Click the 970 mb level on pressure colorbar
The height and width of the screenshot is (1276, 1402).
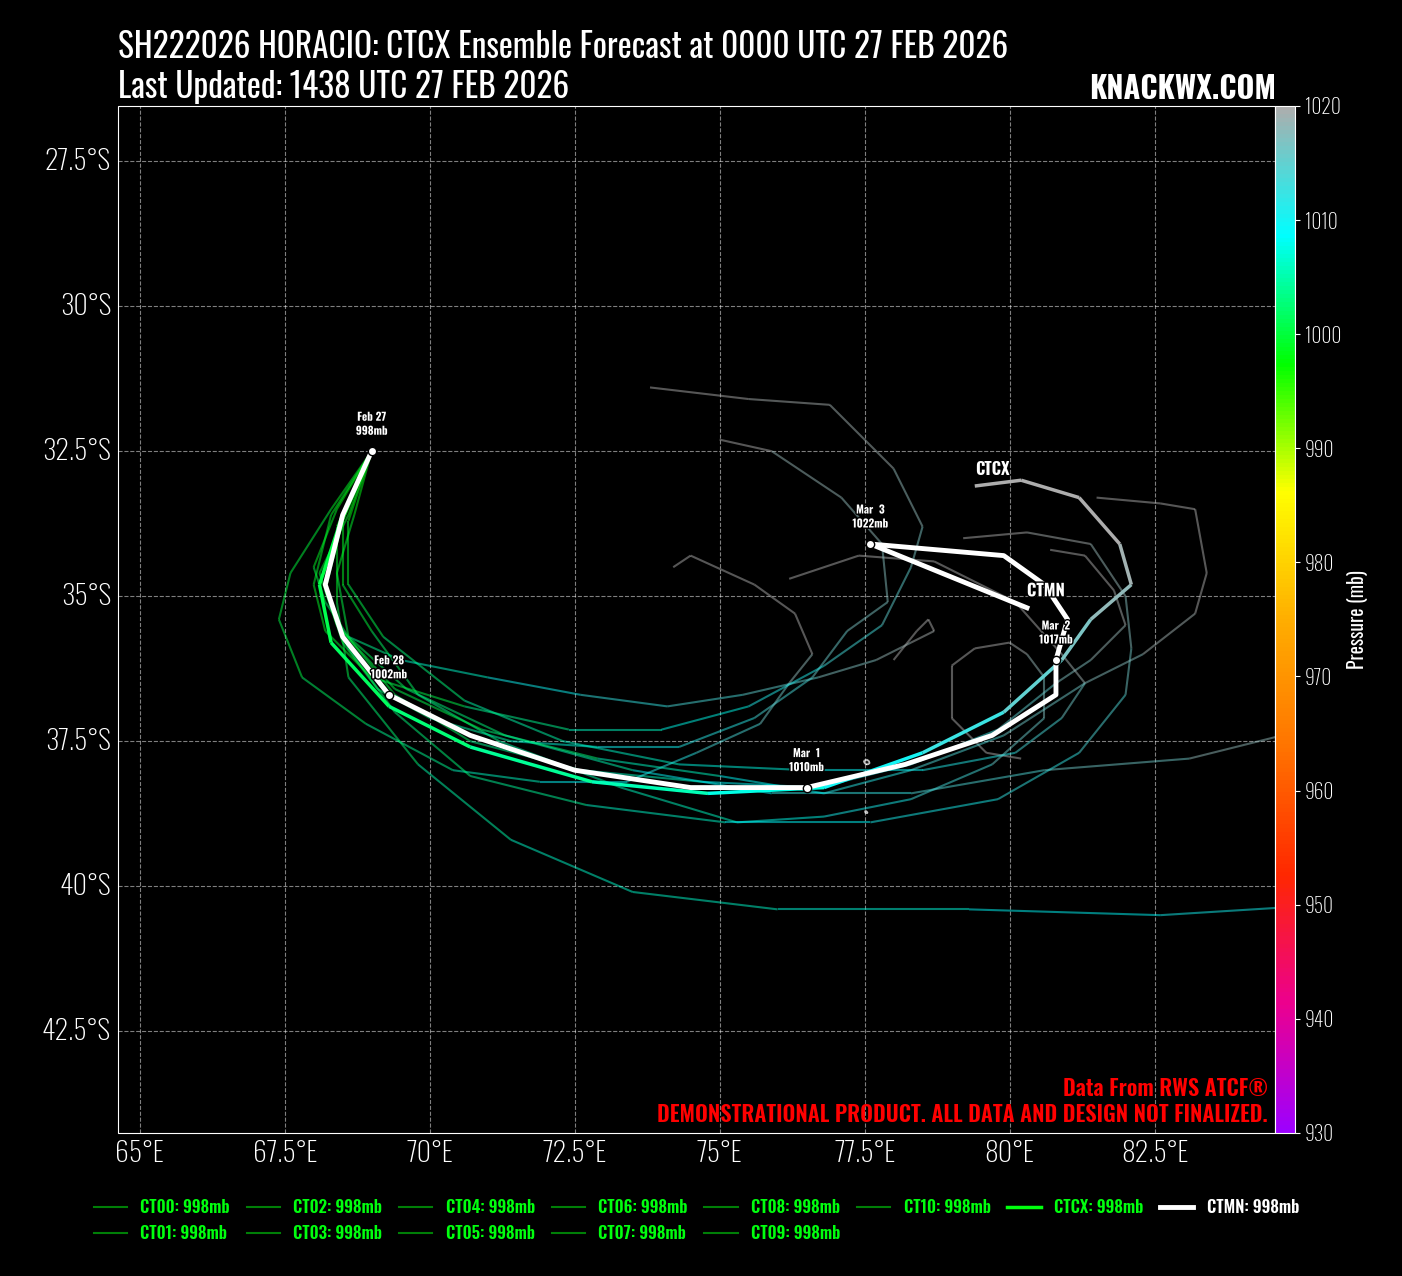1285,677
